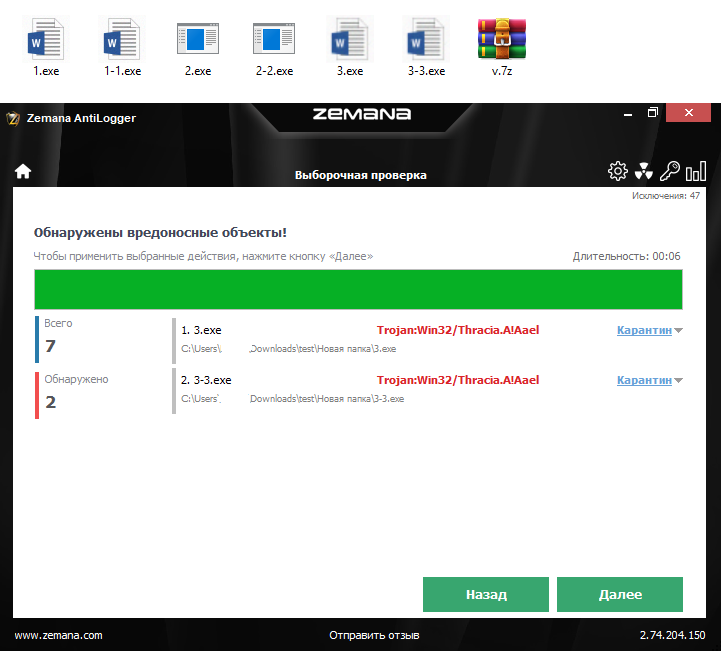
Task: Click Длительность: 00:06 text
Action: (626, 256)
